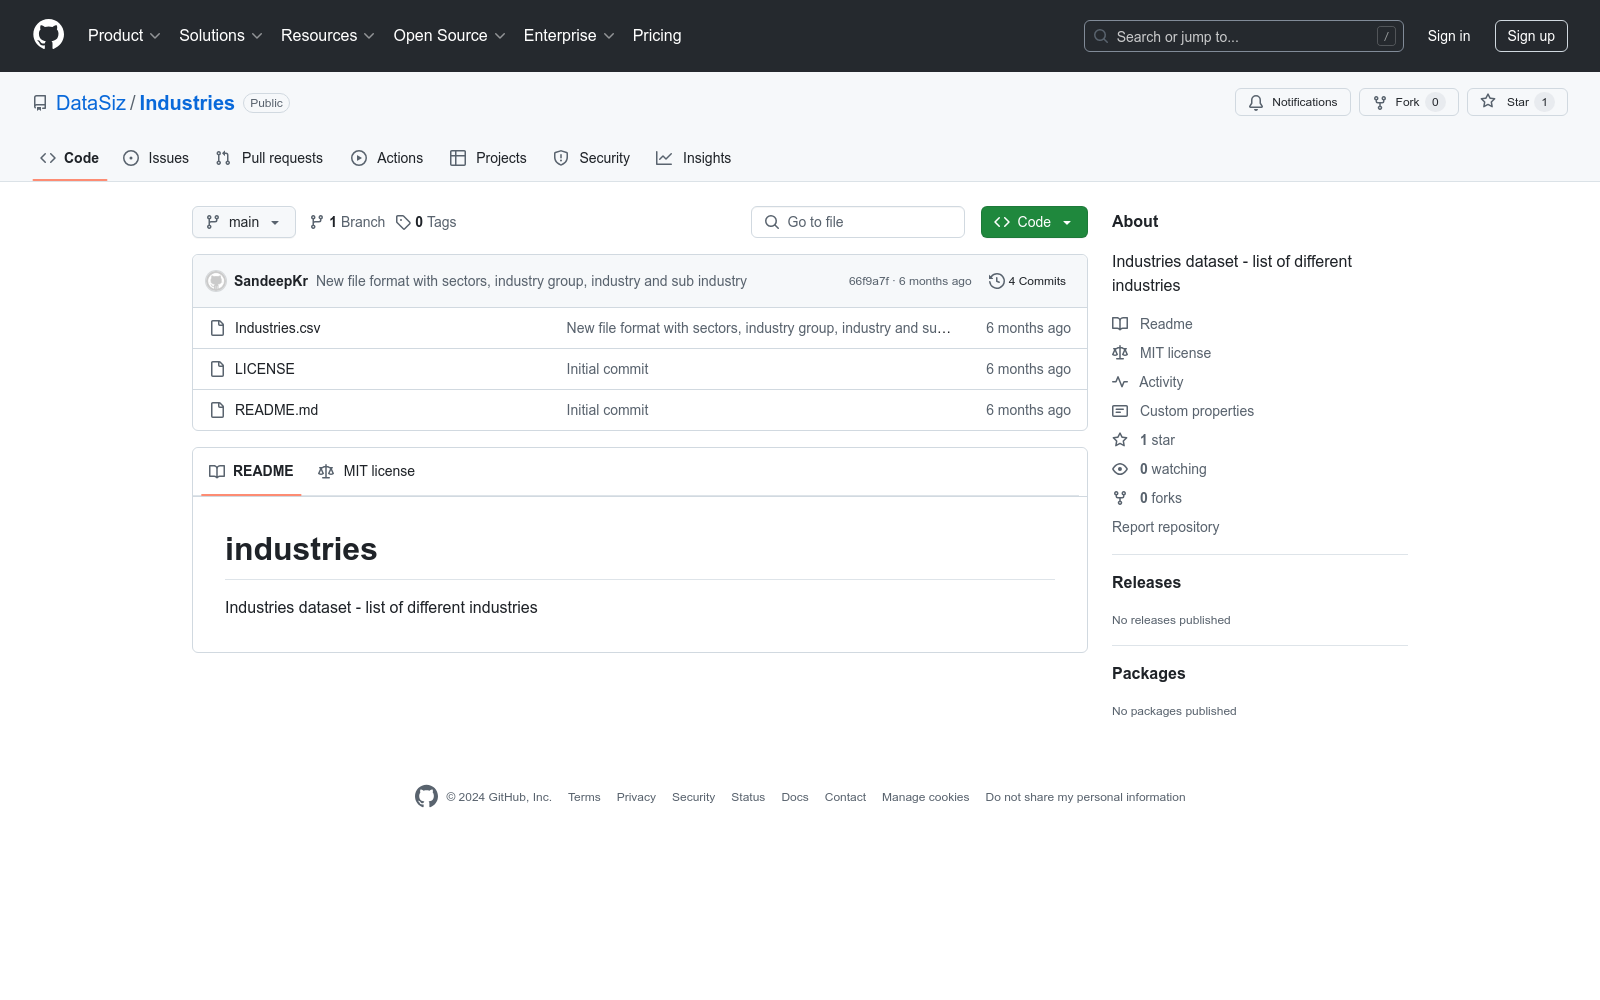The image size is (1600, 1000).
Task: Open the Industries repository link
Action: tap(187, 103)
